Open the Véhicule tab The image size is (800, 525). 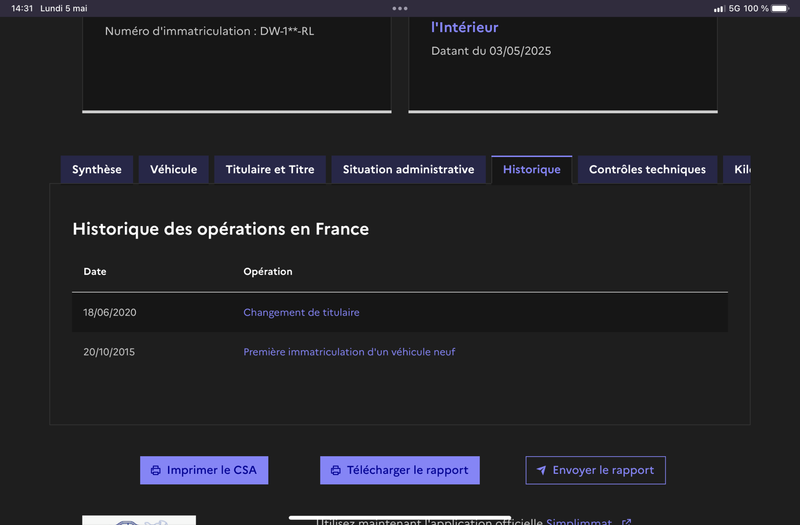coord(173,170)
